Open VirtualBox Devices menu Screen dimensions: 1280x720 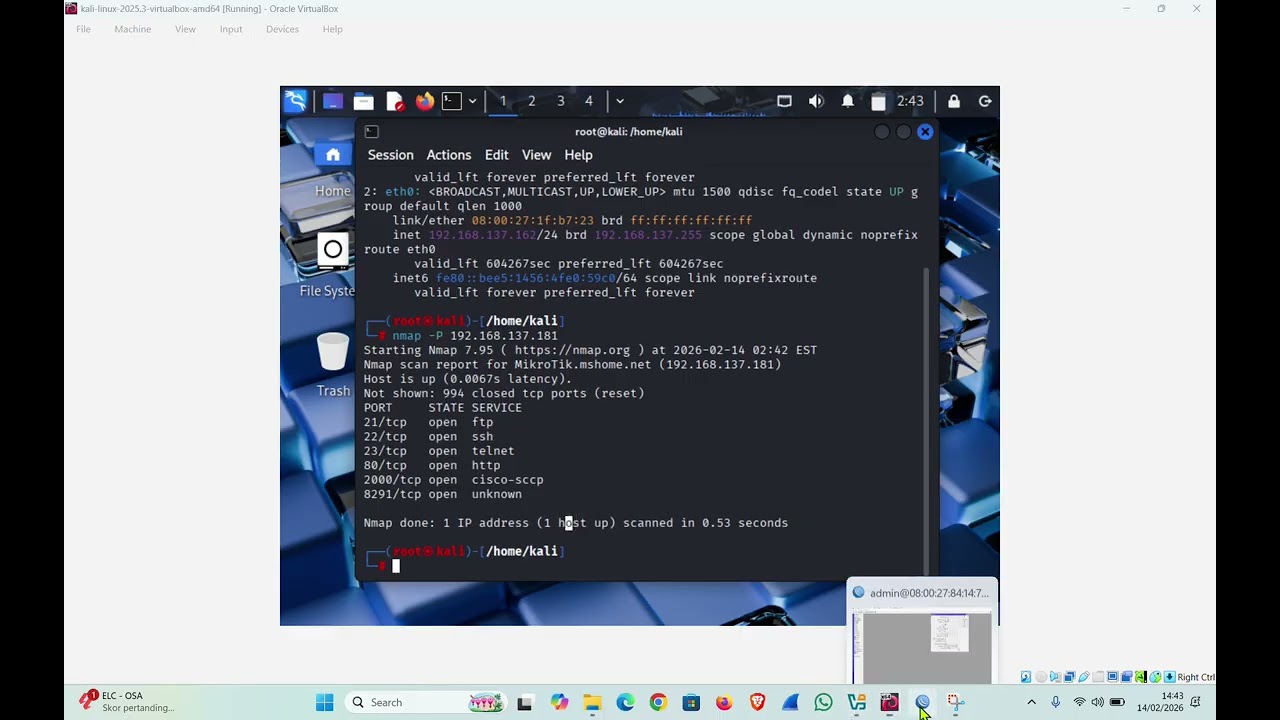282,29
